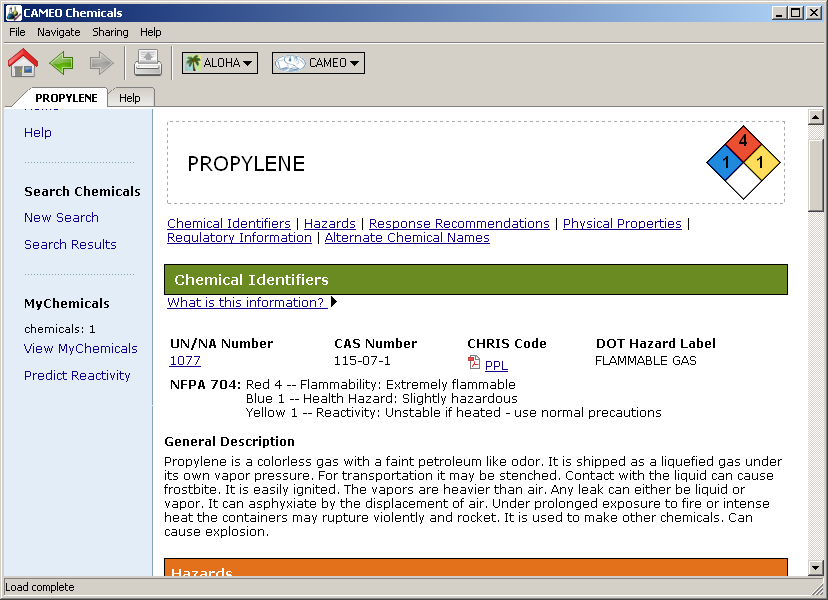Open the PDF icon beside PPL
The image size is (828, 600).
(x=474, y=362)
